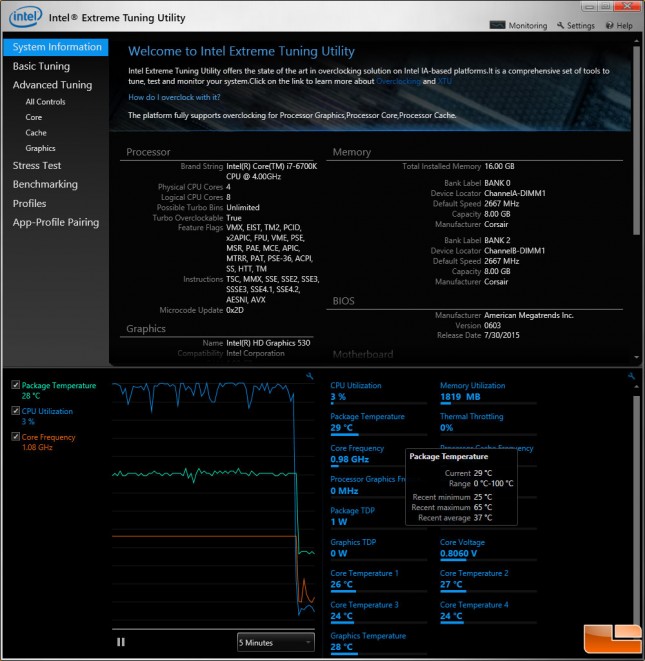The height and width of the screenshot is (661, 645).
Task: Click the Core Temperature 2 monitor
Action: point(488,580)
